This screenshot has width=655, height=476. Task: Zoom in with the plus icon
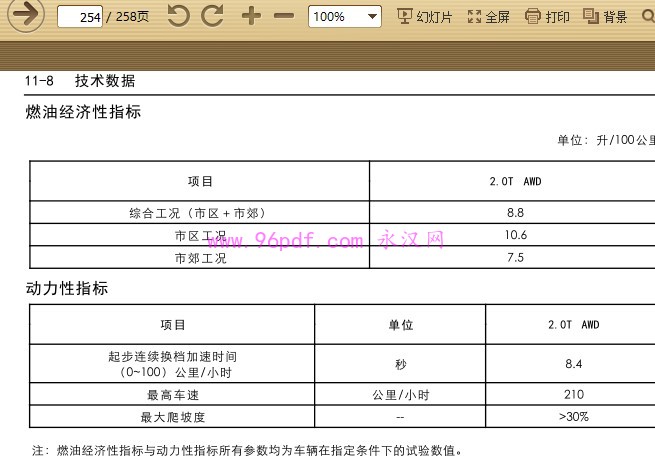tap(251, 16)
